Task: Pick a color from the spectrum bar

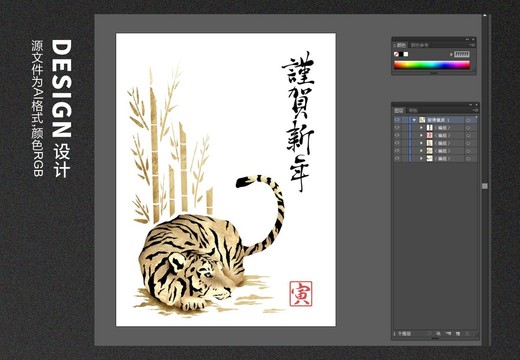Action: (x=432, y=65)
